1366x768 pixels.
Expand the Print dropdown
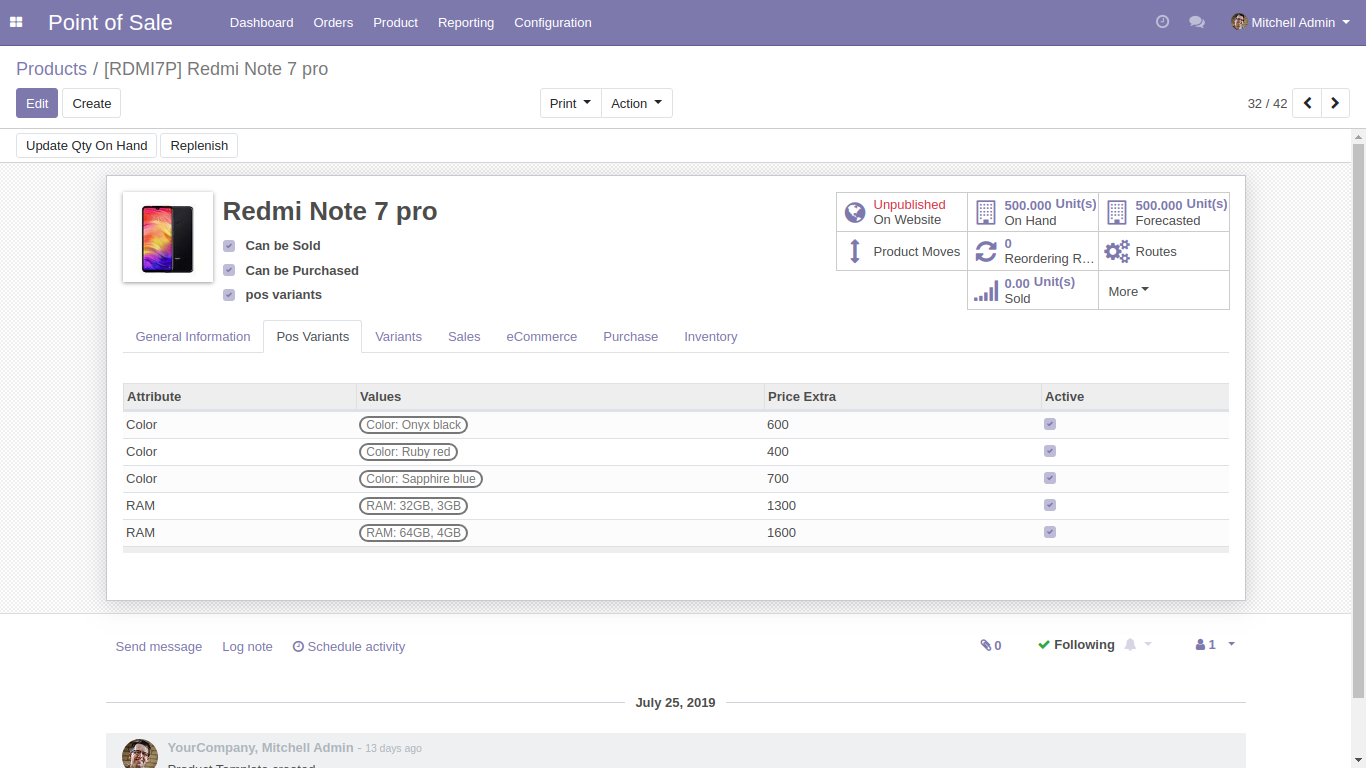pyautogui.click(x=570, y=103)
